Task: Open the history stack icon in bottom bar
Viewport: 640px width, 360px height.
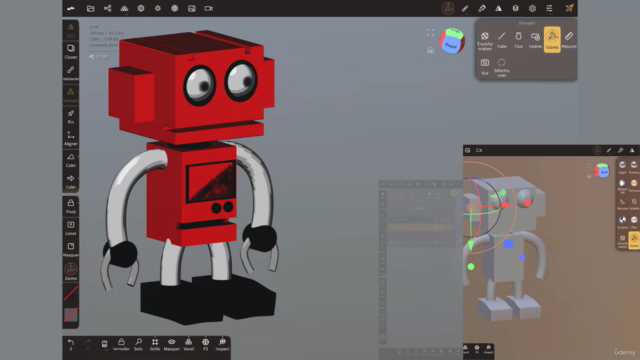Action: point(104,344)
